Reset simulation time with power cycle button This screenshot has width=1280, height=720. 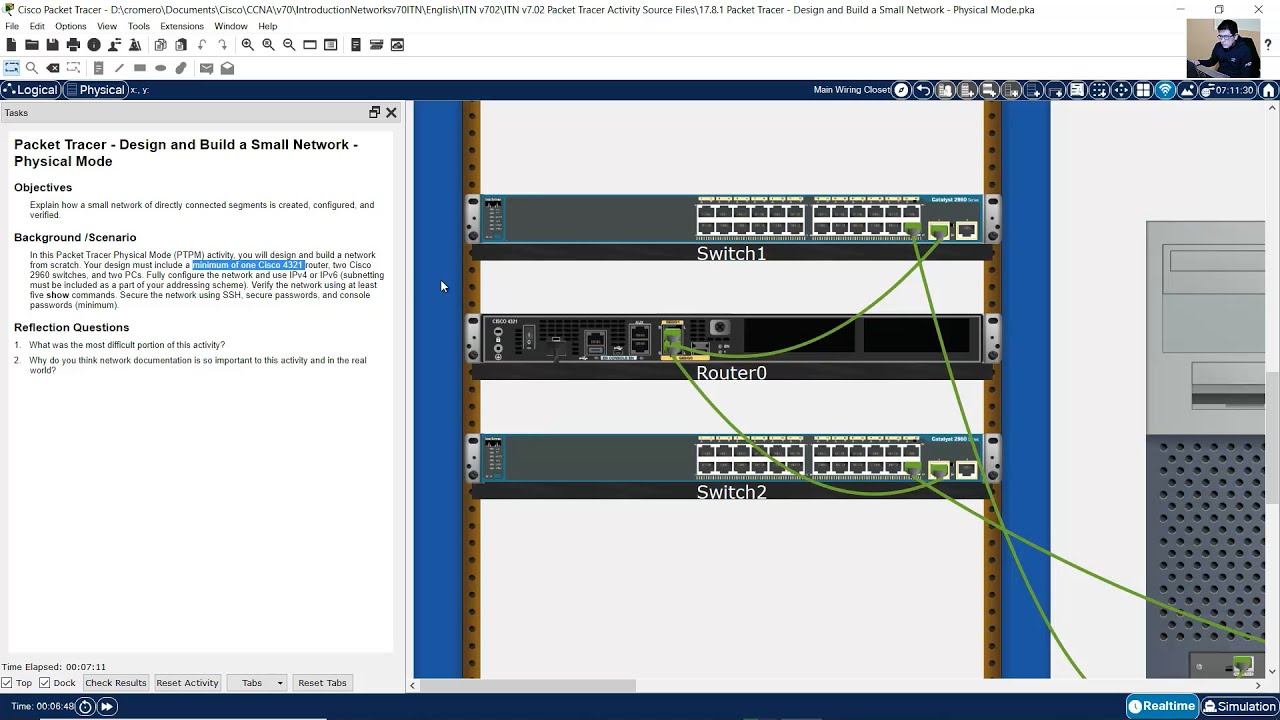(85, 707)
